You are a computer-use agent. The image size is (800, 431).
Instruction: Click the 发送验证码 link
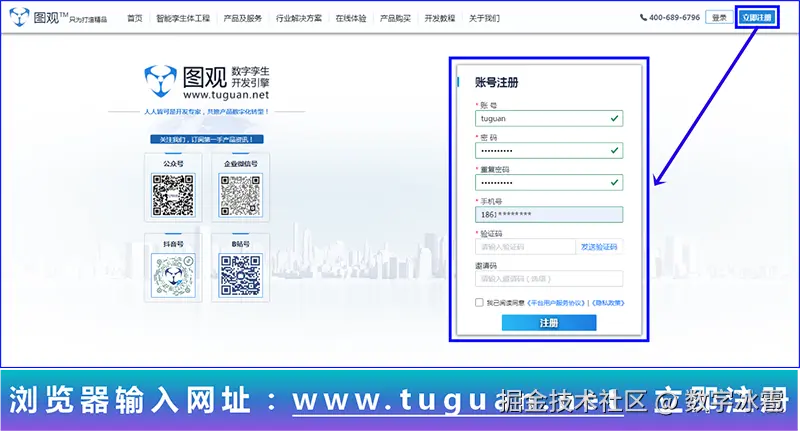pos(599,247)
